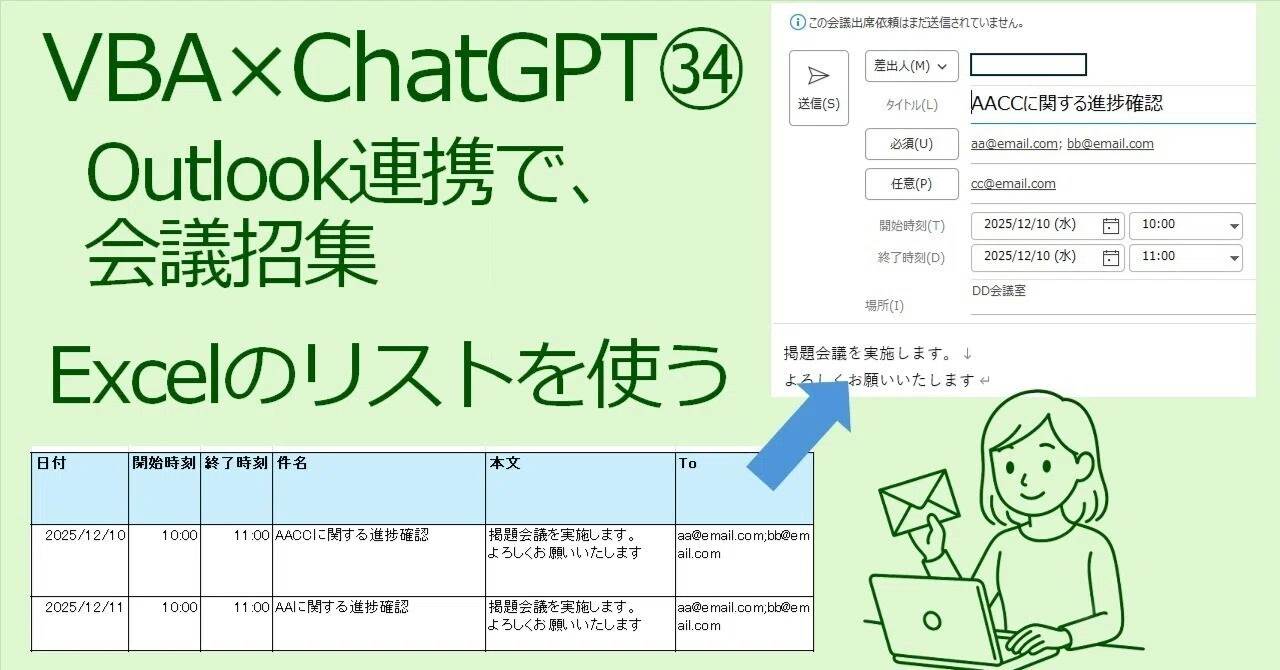Select the body text cell in the 2025/12/11 row
Viewport: 1280px width, 670px height.
580,624
